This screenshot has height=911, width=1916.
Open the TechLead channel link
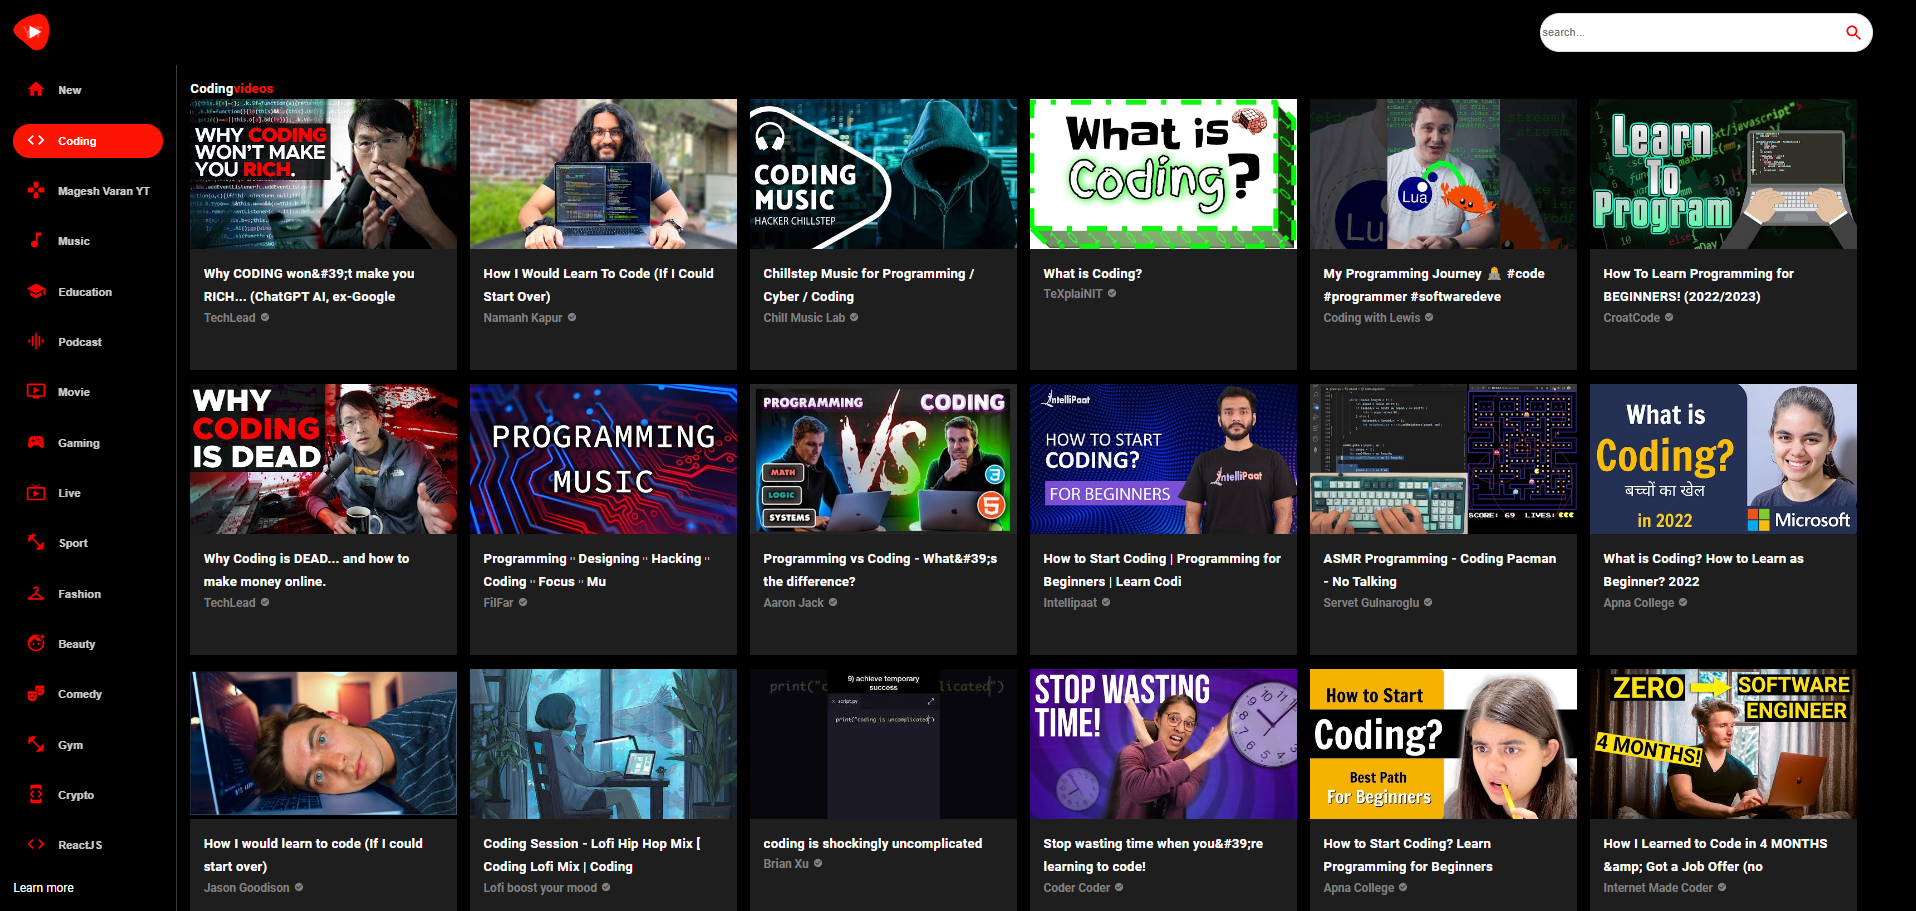pyautogui.click(x=230, y=318)
